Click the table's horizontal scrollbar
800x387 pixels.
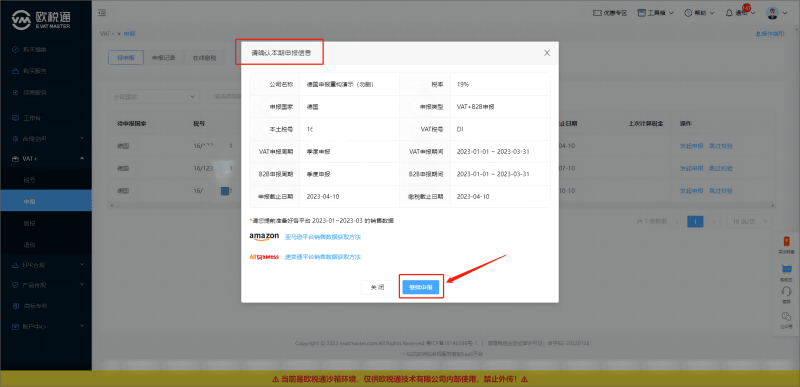tap(442, 205)
